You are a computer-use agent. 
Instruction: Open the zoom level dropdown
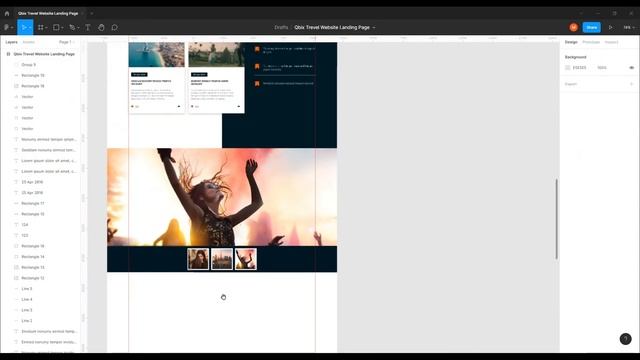tap(629, 27)
